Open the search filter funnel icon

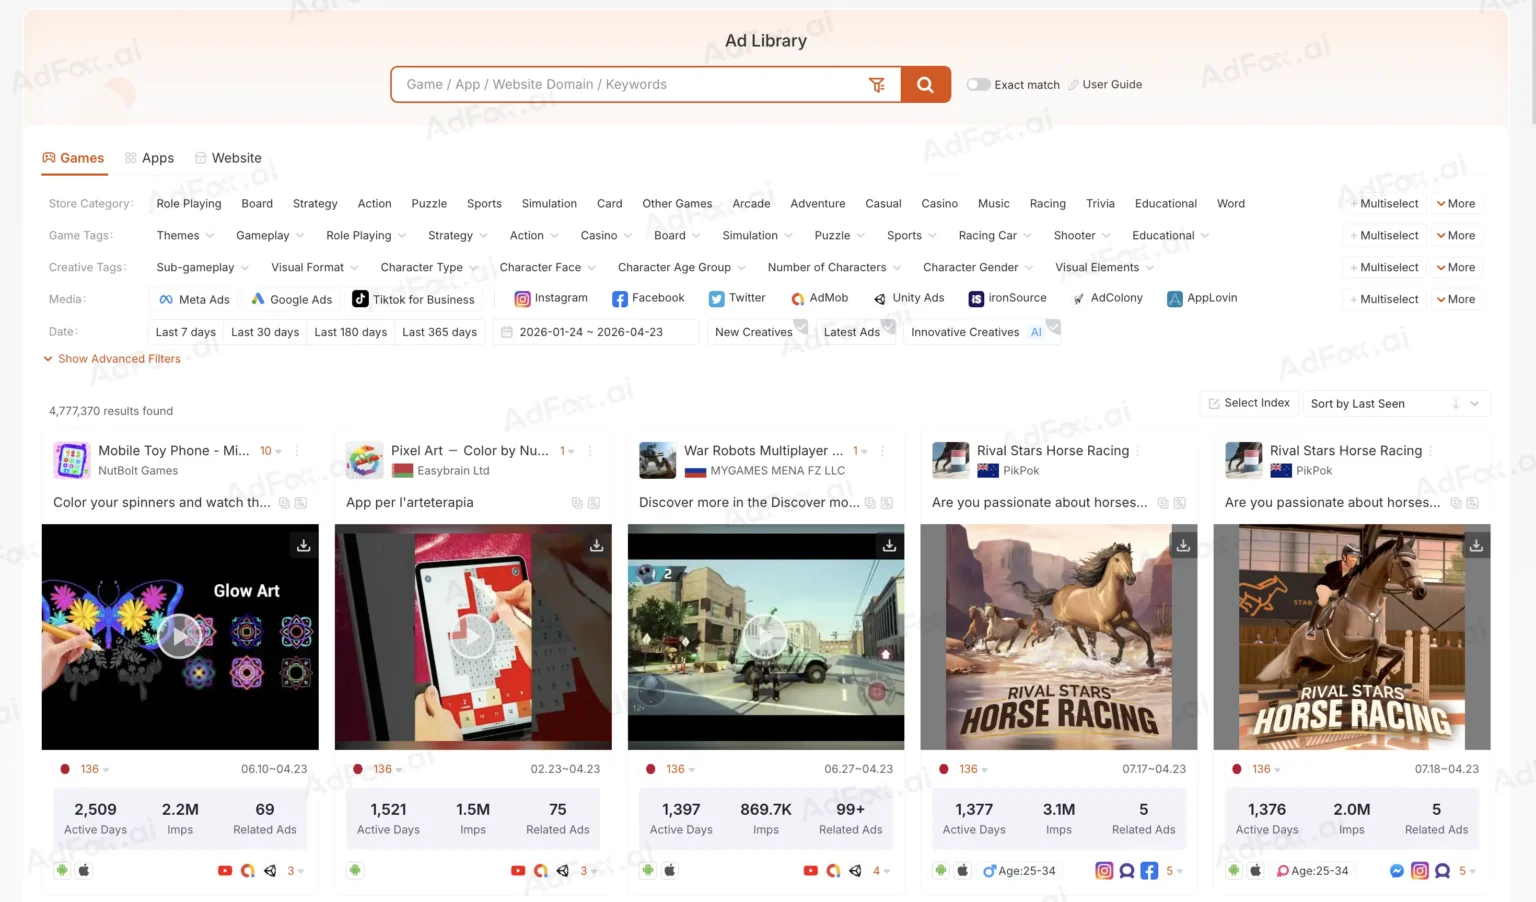tap(877, 85)
